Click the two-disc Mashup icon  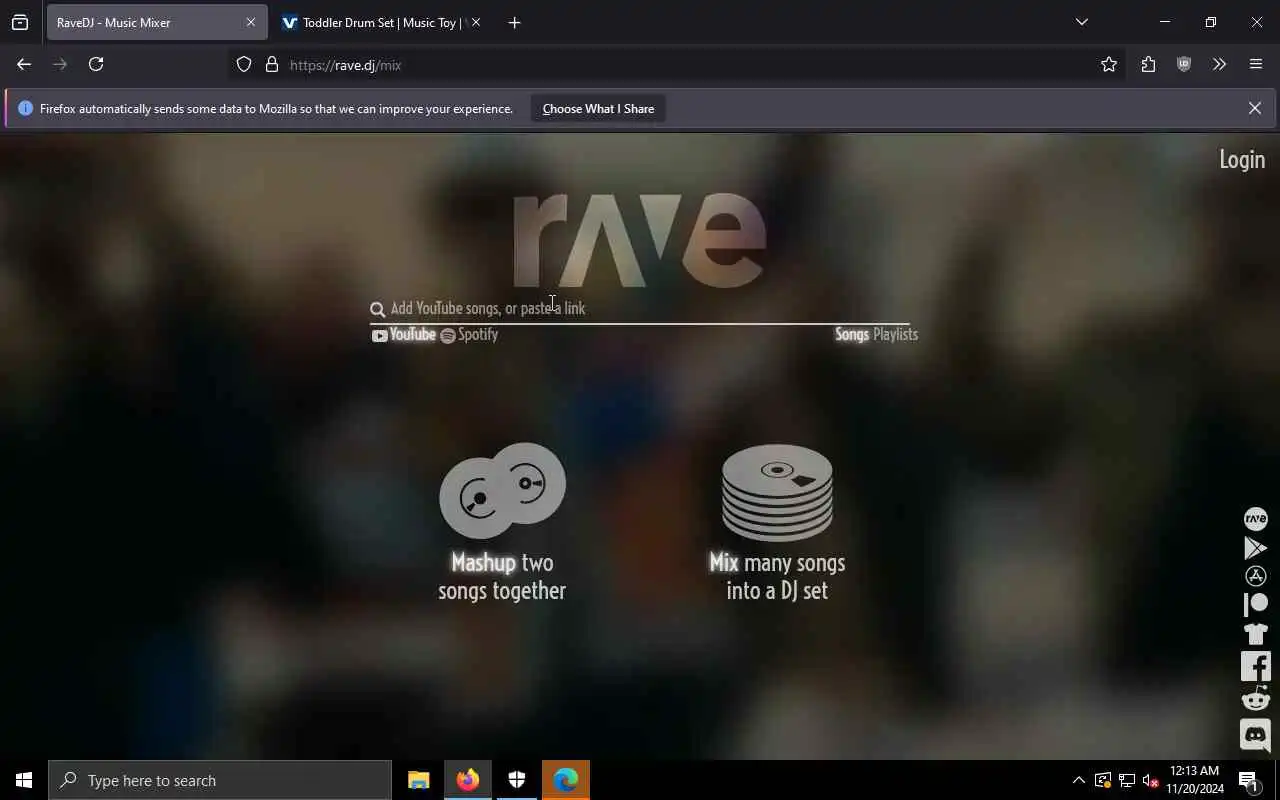coord(502,490)
